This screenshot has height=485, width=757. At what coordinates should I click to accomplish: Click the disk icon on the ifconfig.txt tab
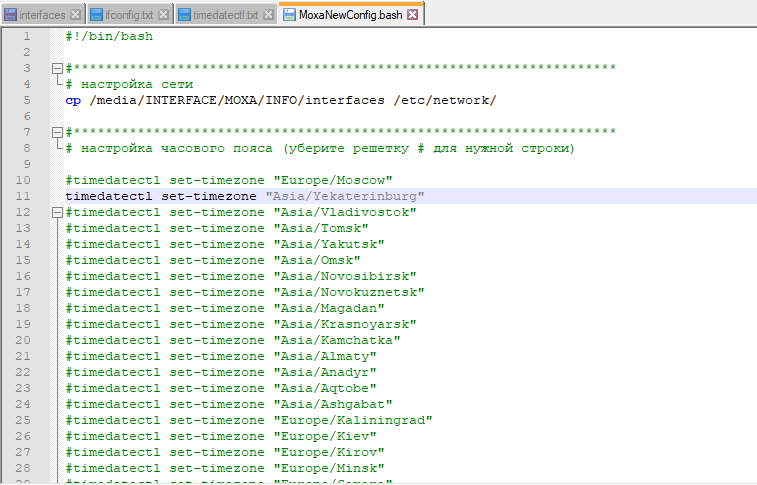click(x=95, y=15)
